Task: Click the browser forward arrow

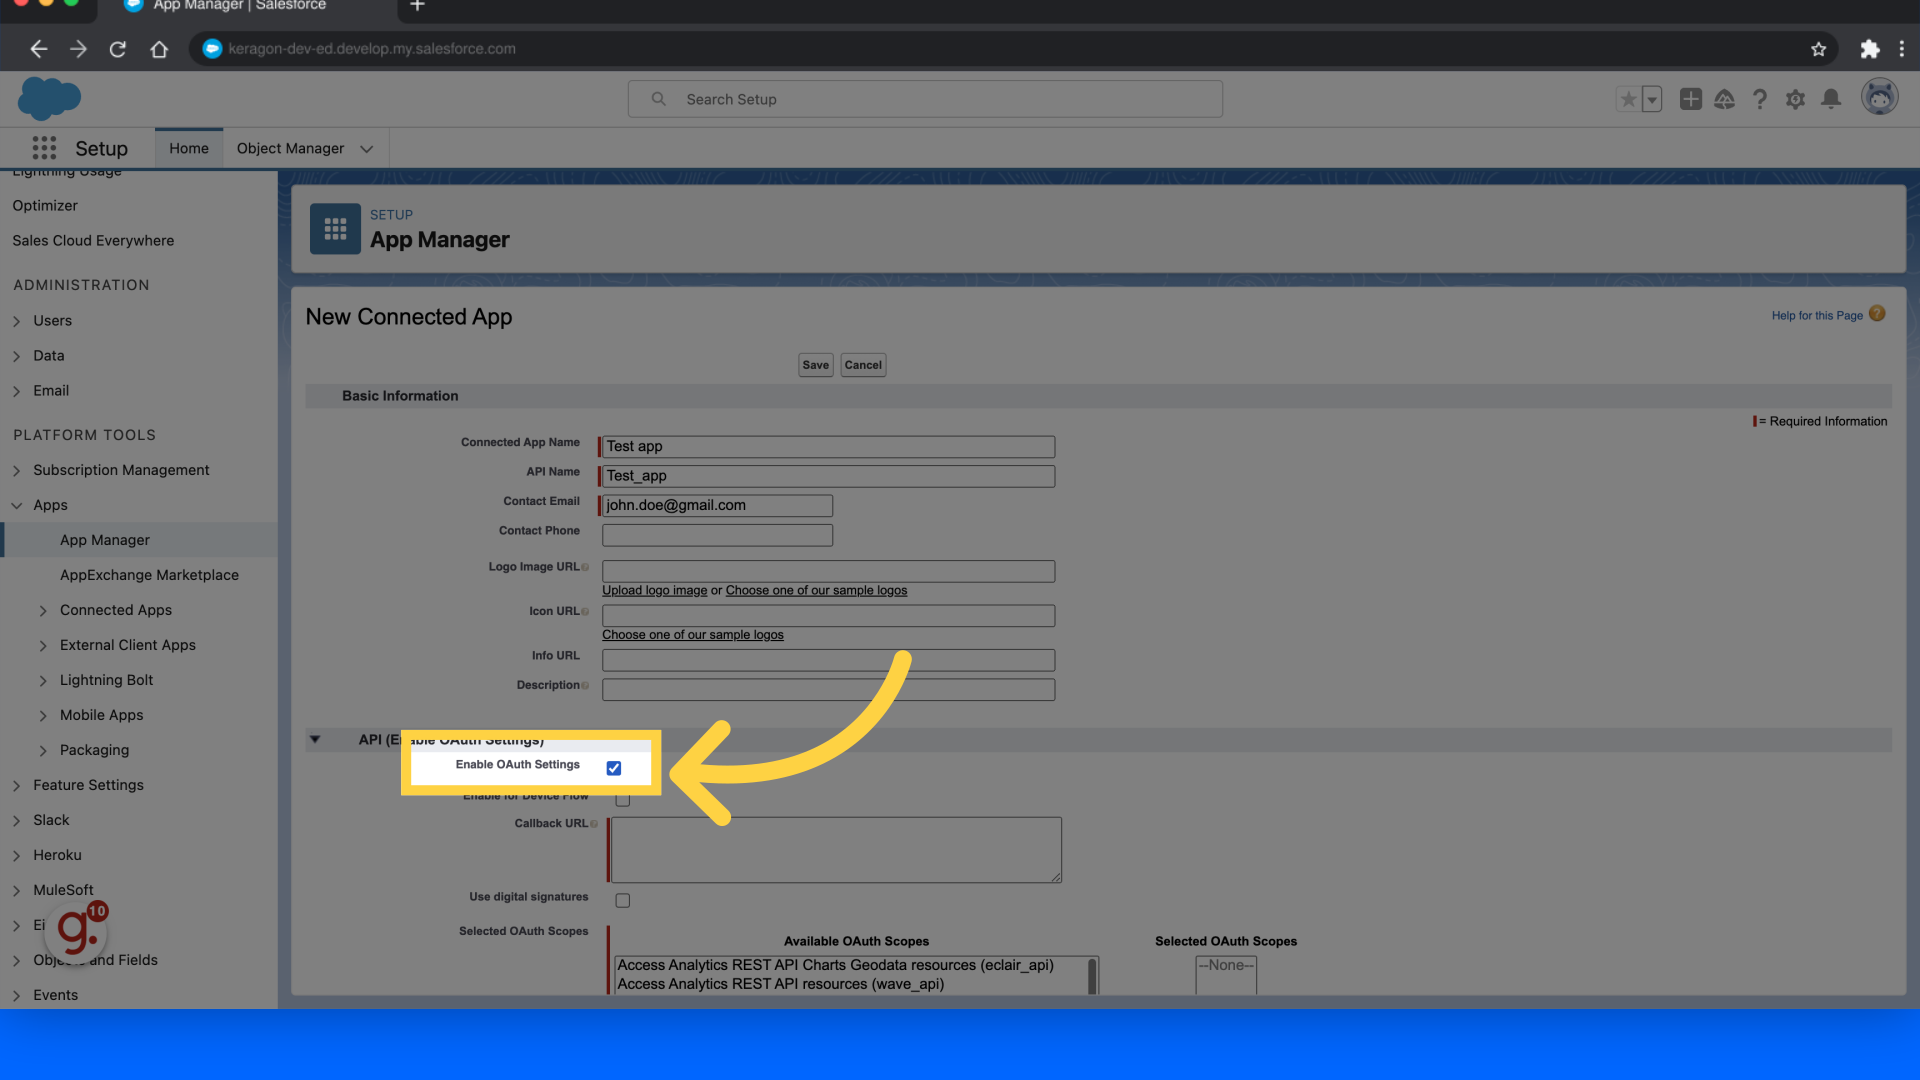Action: coord(78,48)
